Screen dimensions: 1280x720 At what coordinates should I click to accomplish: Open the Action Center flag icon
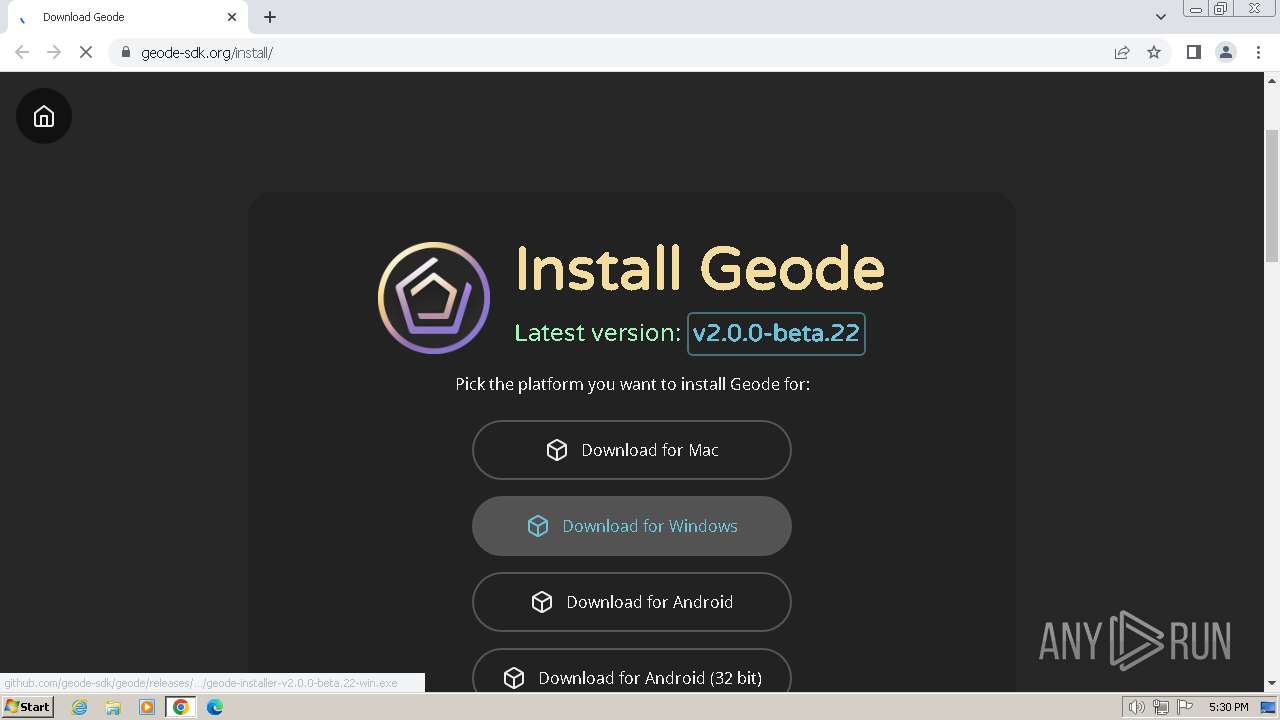[1185, 707]
